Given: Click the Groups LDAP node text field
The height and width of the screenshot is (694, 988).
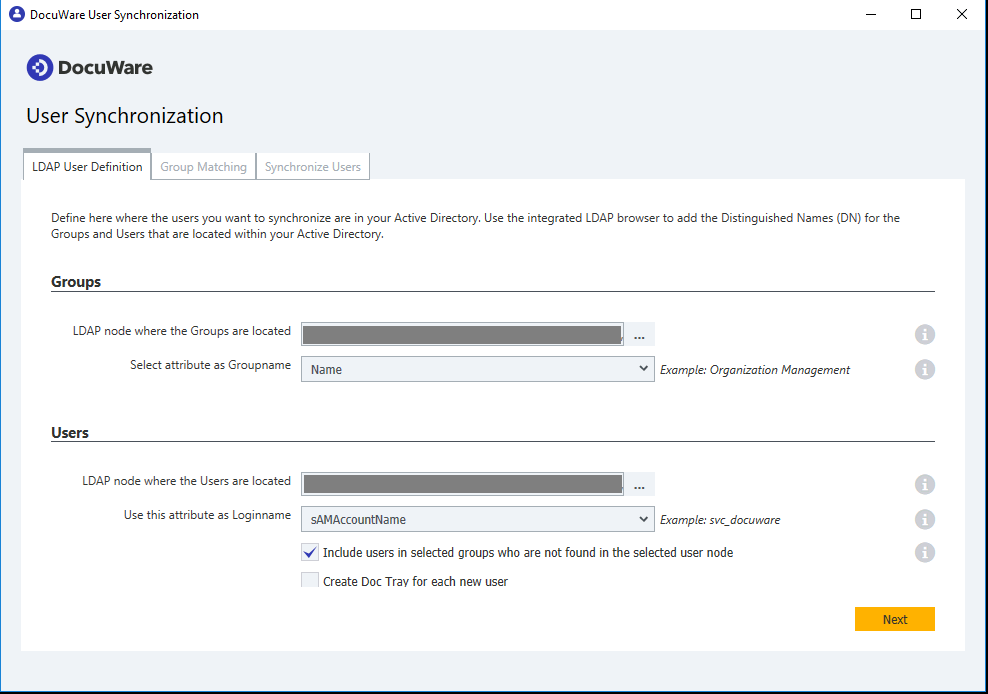Looking at the screenshot, I should point(462,334).
